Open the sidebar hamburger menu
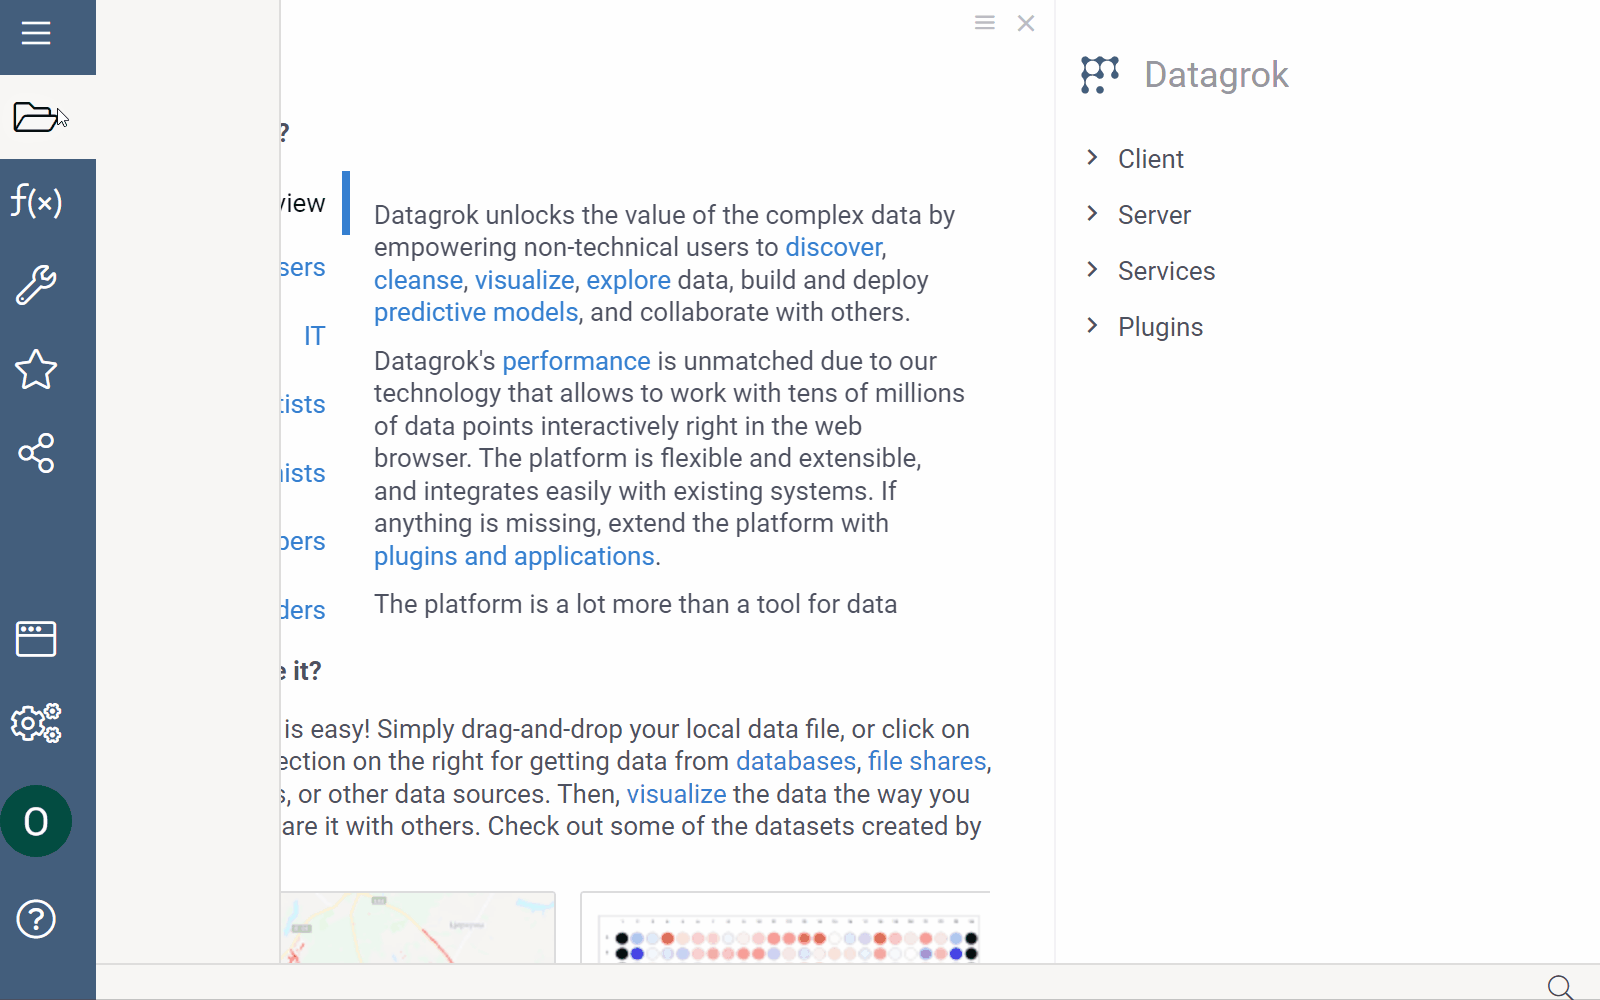This screenshot has height=1000, width=1600. (36, 32)
